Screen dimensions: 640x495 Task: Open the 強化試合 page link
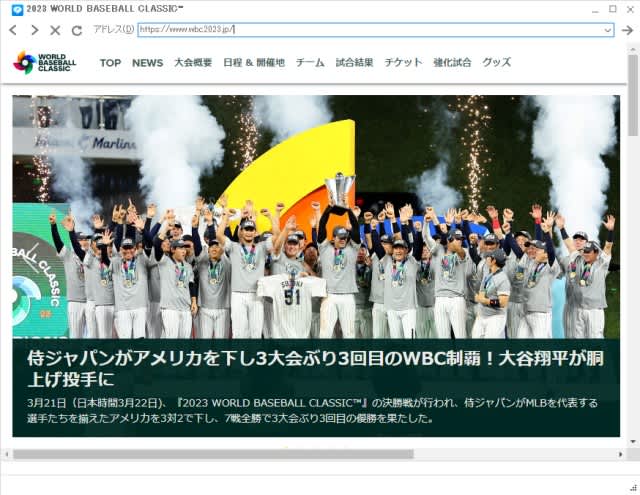pos(452,62)
